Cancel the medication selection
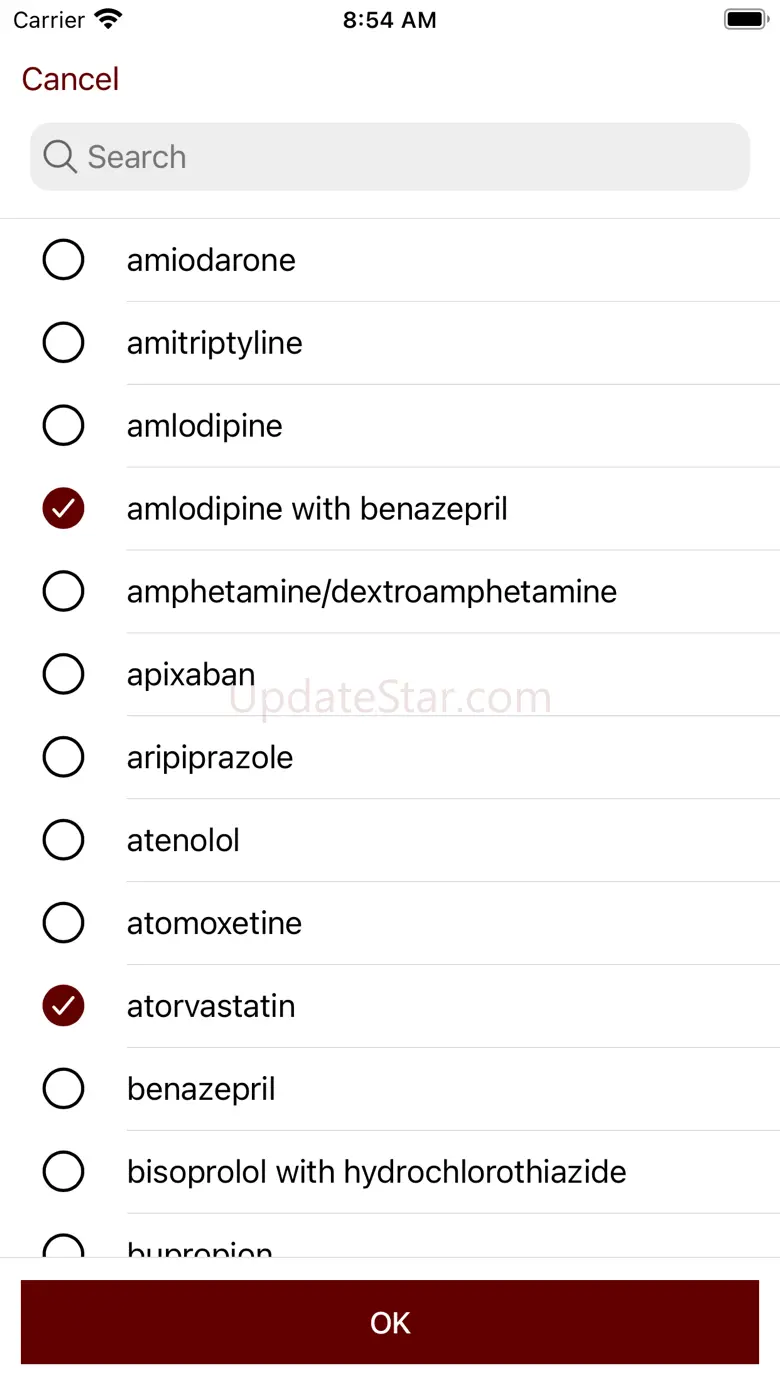780x1387 pixels. pyautogui.click(x=70, y=79)
